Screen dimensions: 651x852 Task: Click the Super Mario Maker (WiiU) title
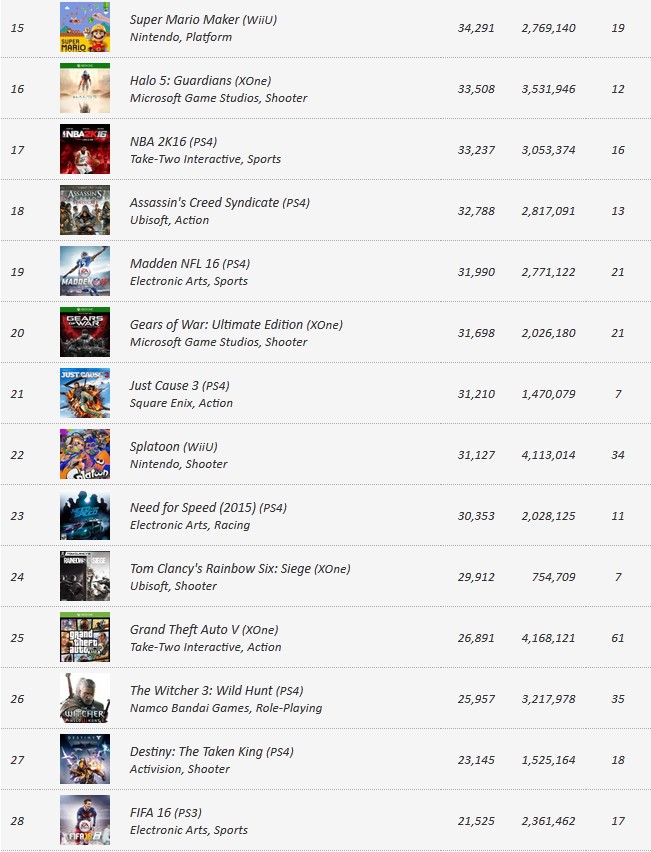[203, 20]
